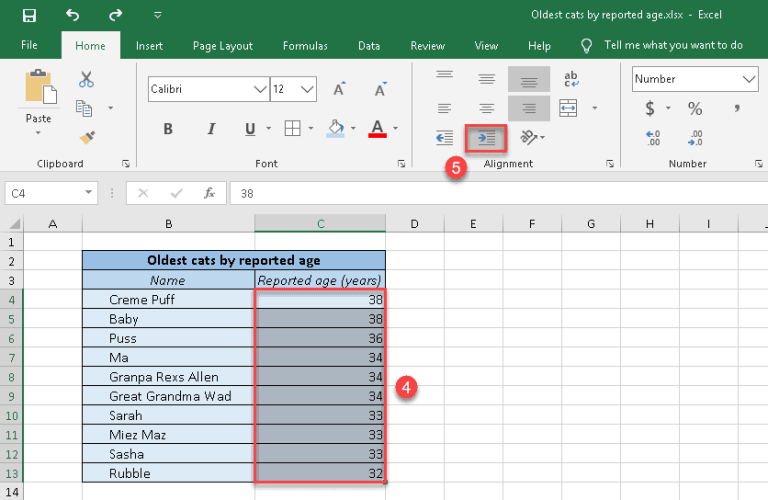Image resolution: width=768 pixels, height=500 pixels.
Task: Open the Calibri font name dropdown
Action: click(259, 89)
